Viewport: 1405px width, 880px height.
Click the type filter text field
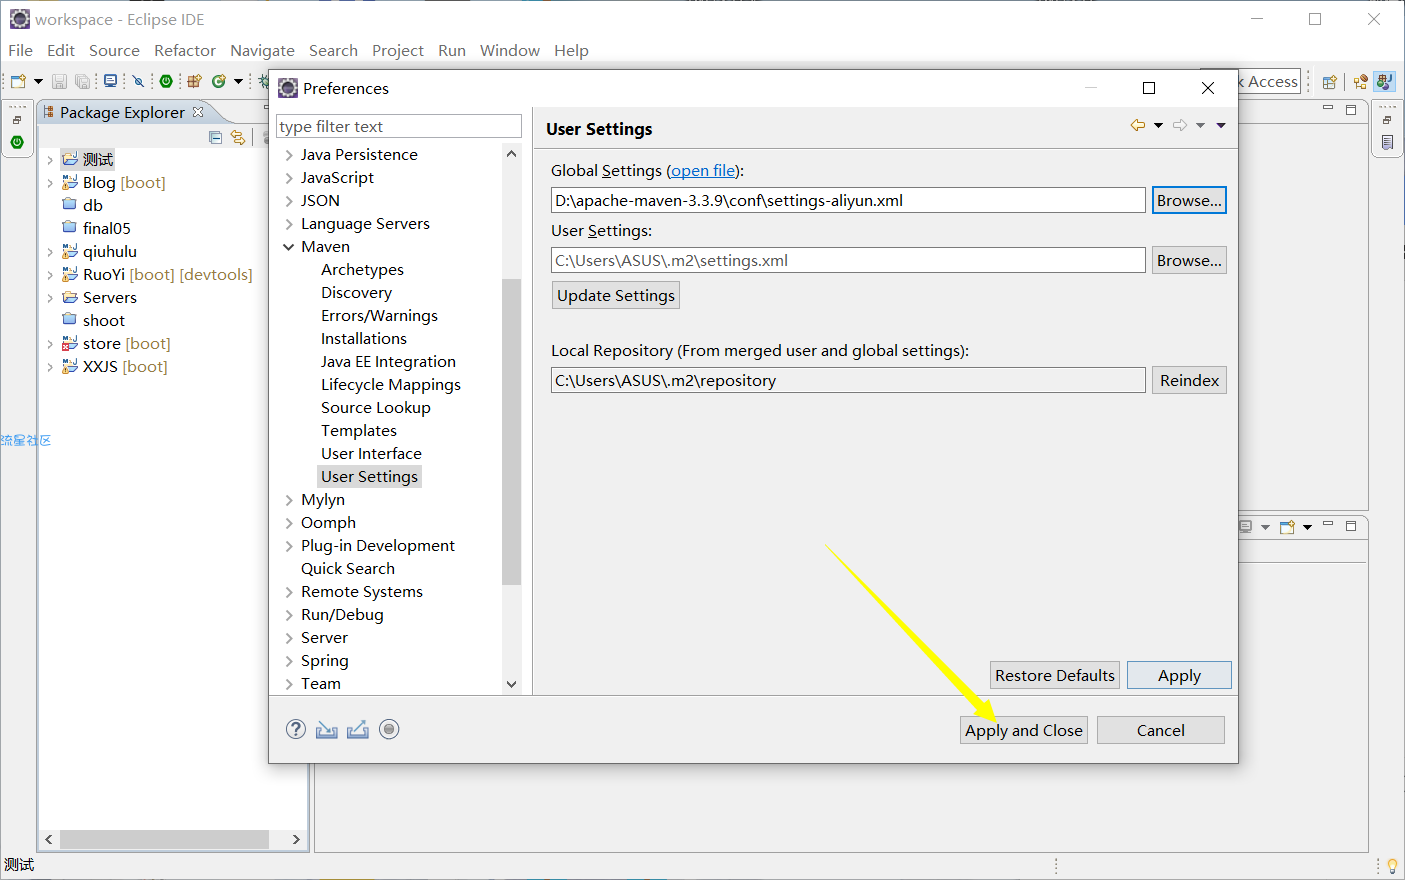(x=399, y=126)
